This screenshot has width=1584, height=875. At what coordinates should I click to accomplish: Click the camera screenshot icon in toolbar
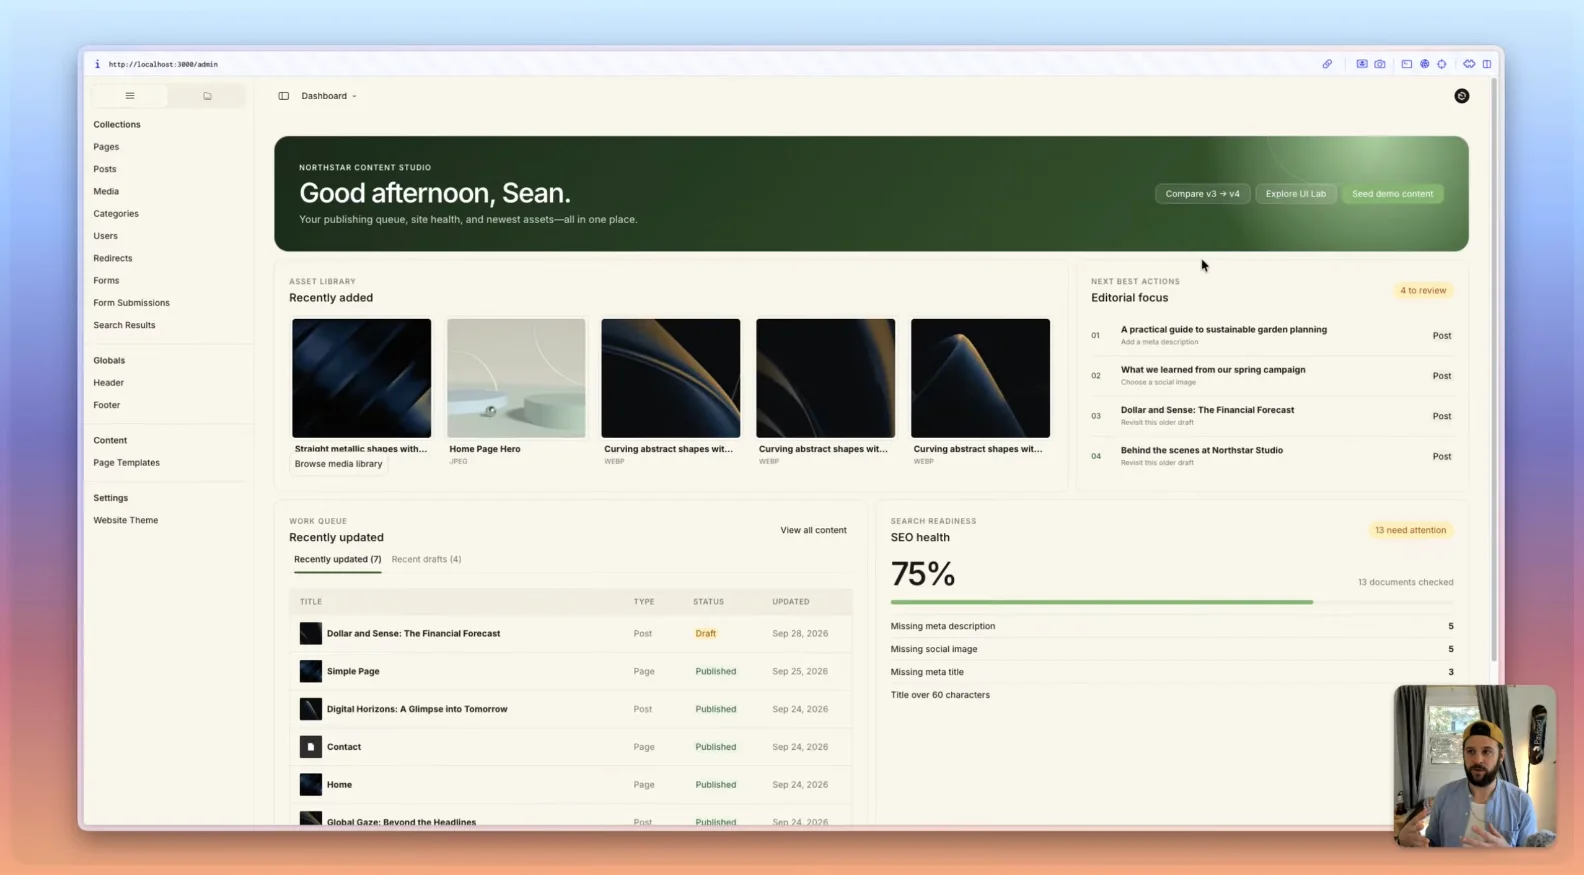(x=1380, y=64)
